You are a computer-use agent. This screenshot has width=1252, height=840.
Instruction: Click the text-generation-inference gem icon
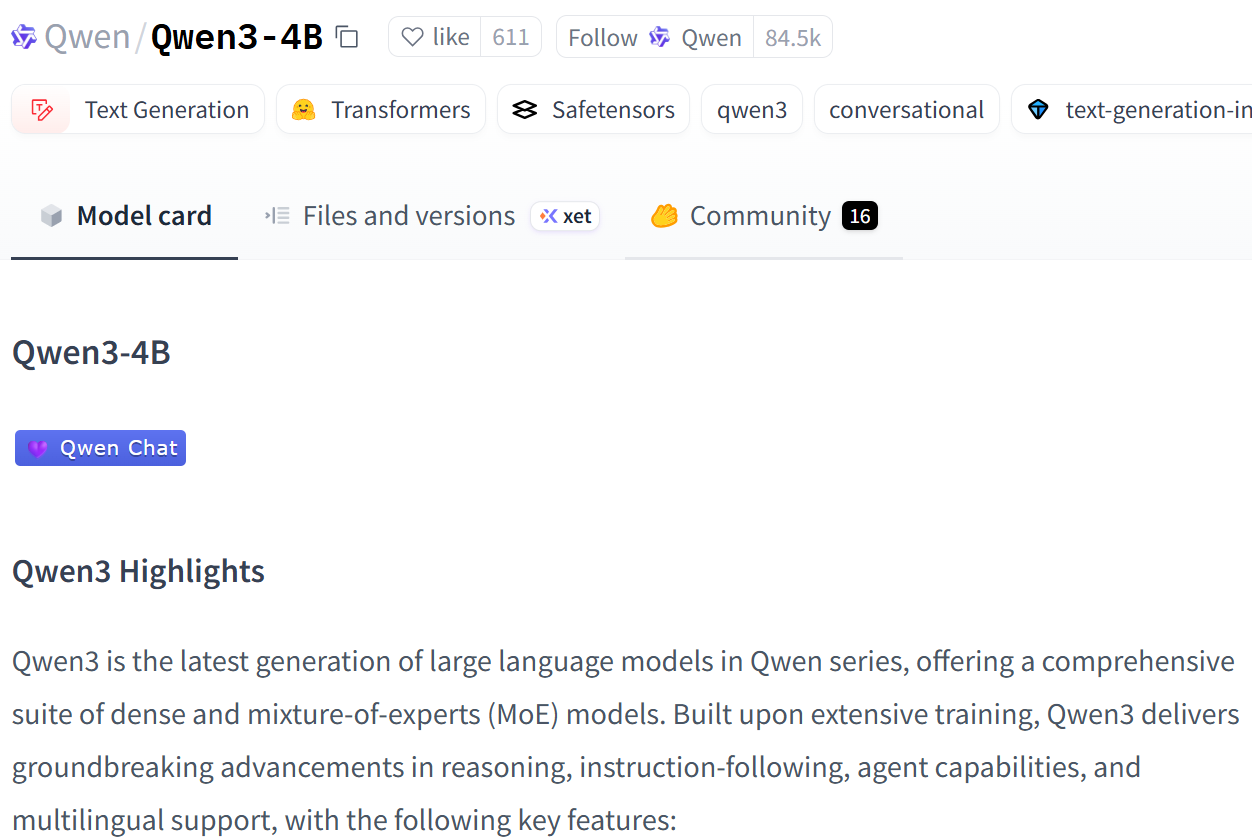(1039, 110)
